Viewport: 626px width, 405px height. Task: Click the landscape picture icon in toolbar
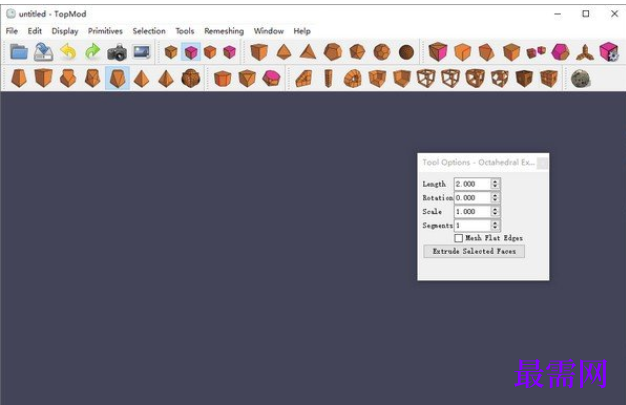142,52
